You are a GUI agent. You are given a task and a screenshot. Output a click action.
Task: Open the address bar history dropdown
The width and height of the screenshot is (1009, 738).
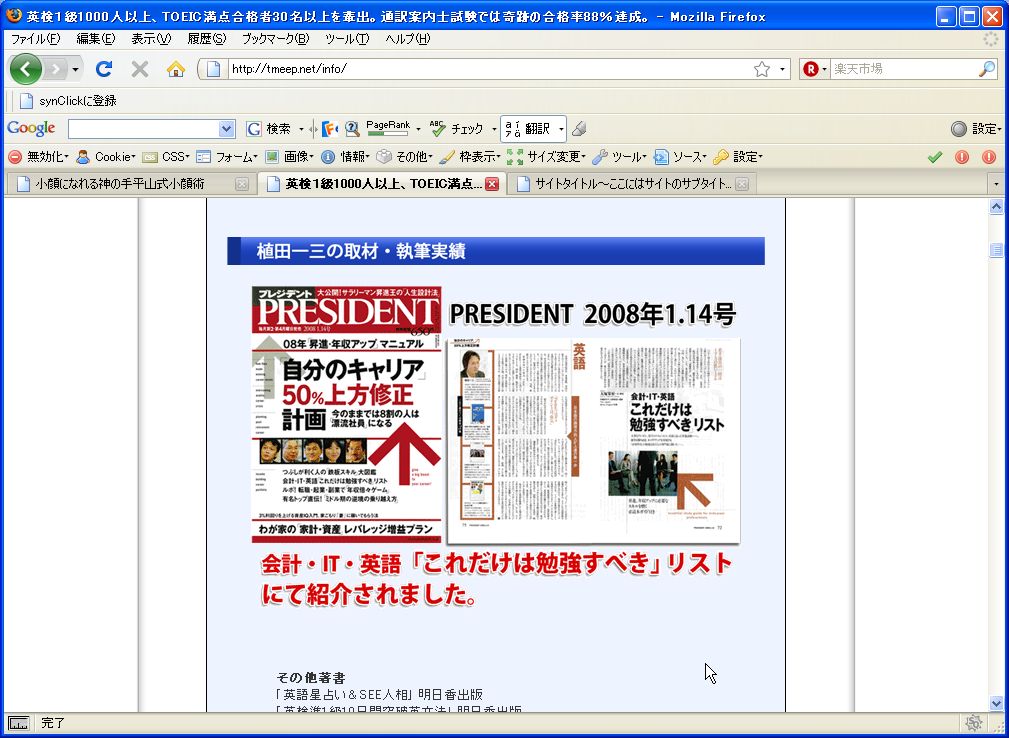point(782,69)
